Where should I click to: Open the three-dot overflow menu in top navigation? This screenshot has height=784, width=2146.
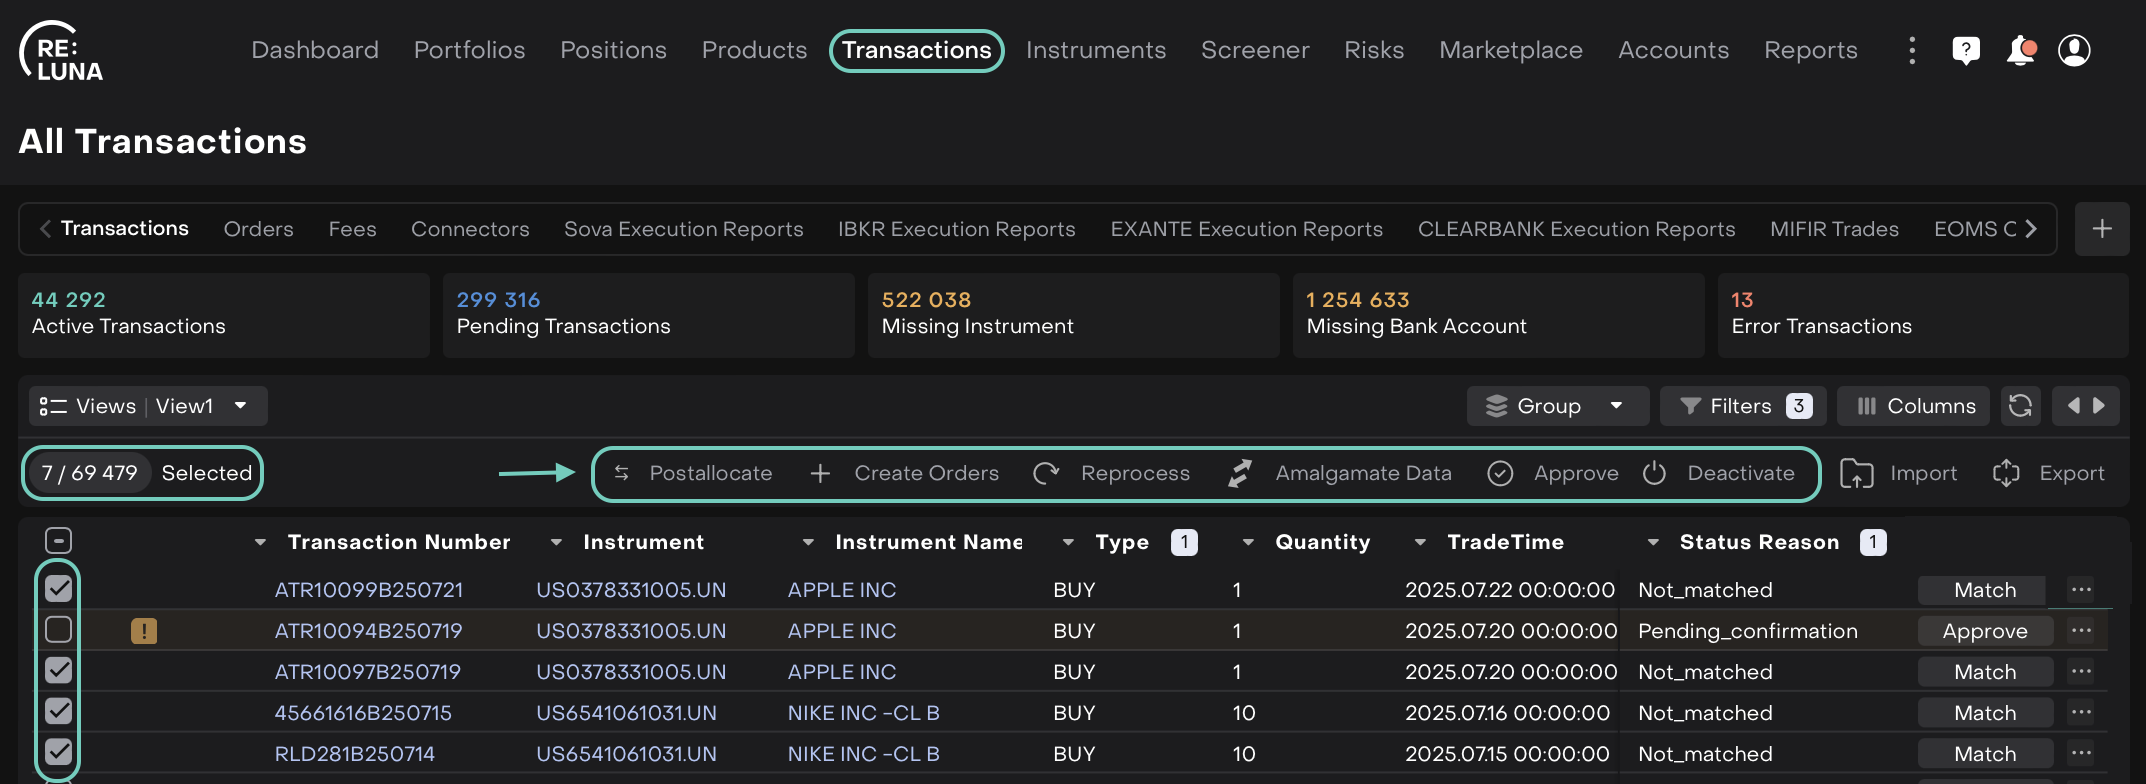click(1912, 50)
